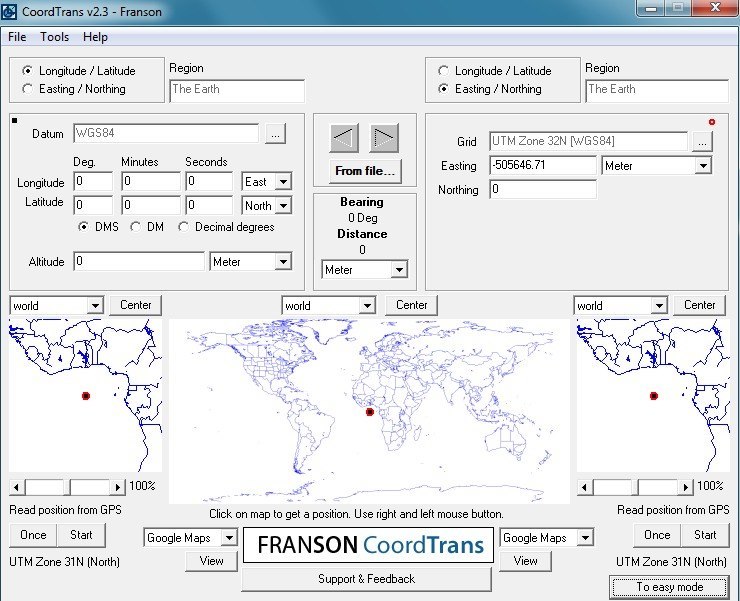The height and width of the screenshot is (601, 740).
Task: Select the Decimal degrees format option
Action: pos(184,227)
